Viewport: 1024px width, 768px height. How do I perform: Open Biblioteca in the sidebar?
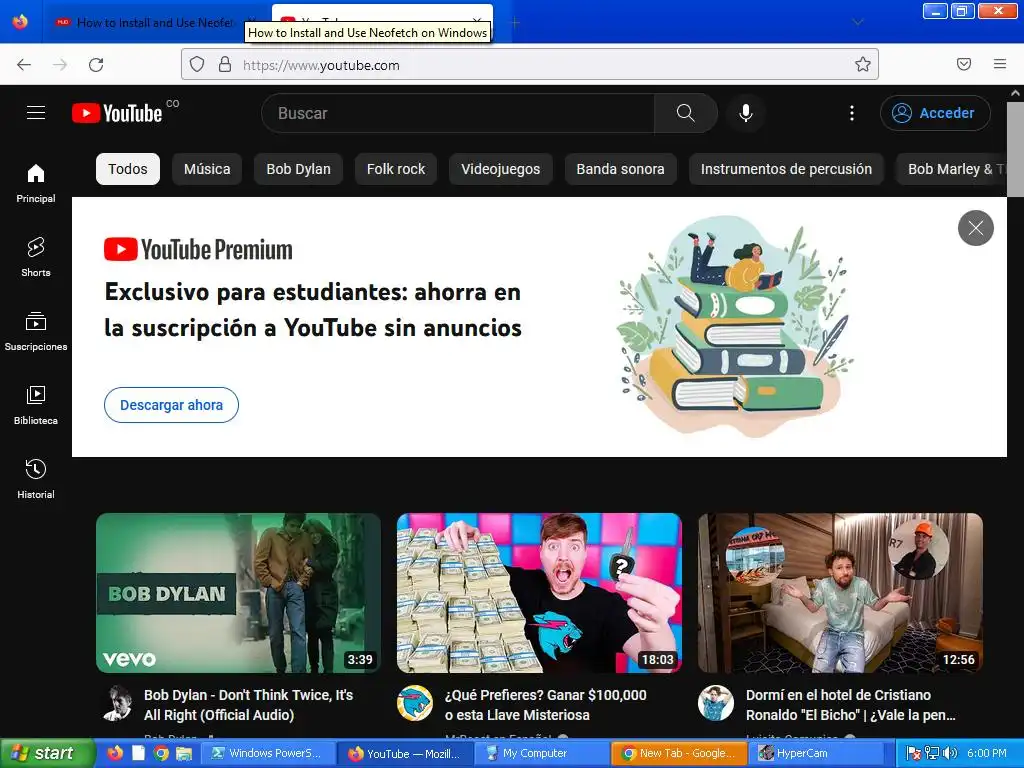(36, 406)
